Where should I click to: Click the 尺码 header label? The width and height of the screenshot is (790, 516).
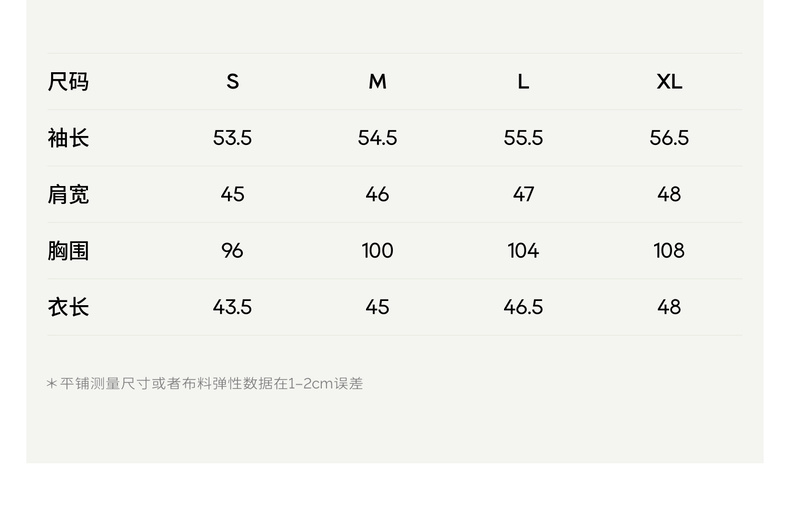(x=68, y=82)
